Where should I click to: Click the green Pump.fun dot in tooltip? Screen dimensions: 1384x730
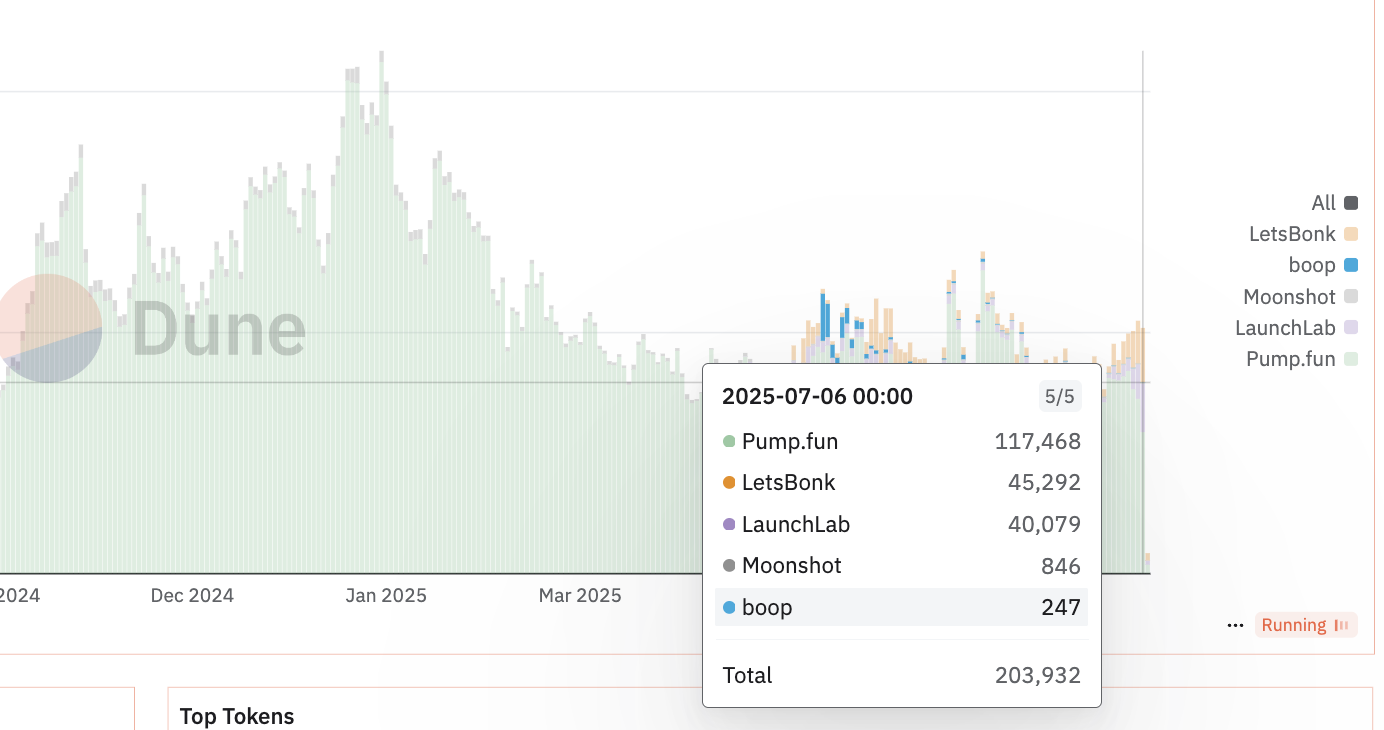[x=729, y=441]
